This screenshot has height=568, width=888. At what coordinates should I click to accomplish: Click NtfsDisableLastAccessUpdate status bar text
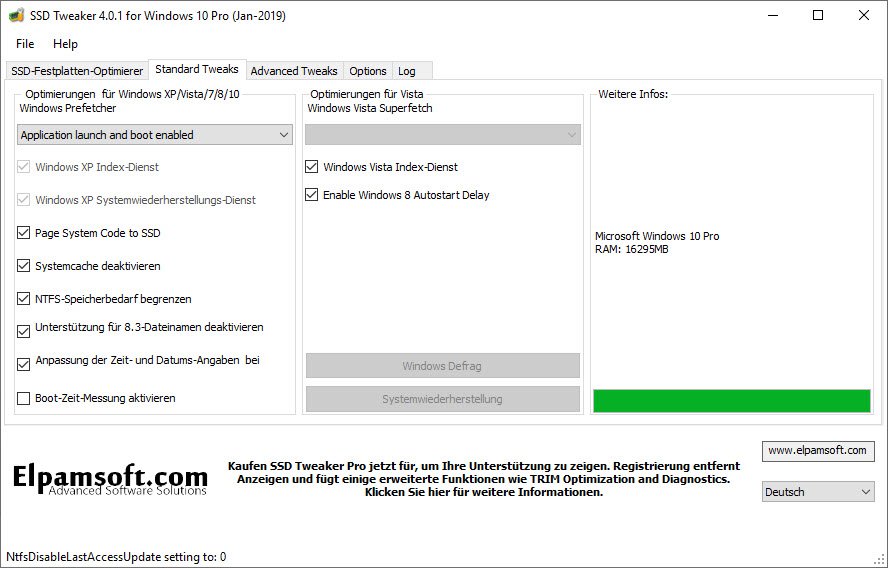point(116,557)
